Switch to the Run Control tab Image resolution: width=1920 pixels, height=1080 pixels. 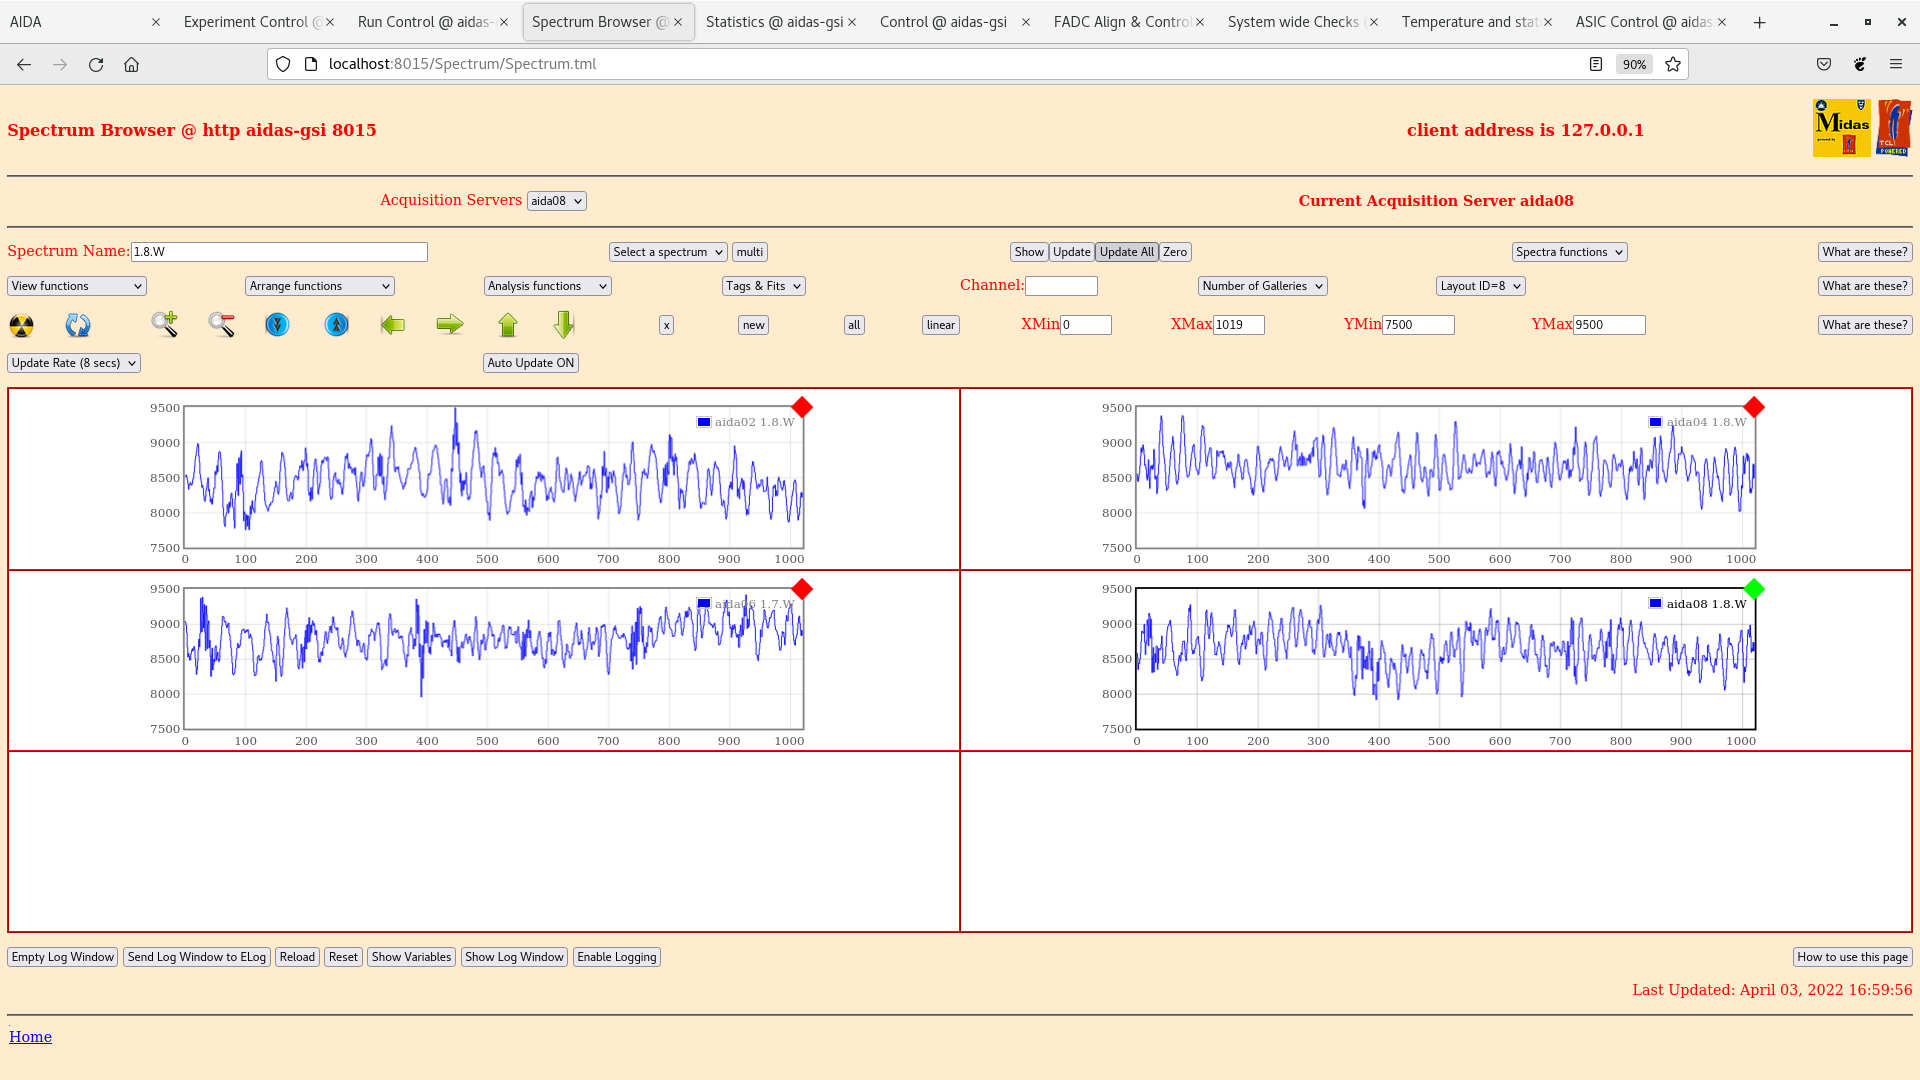point(425,22)
